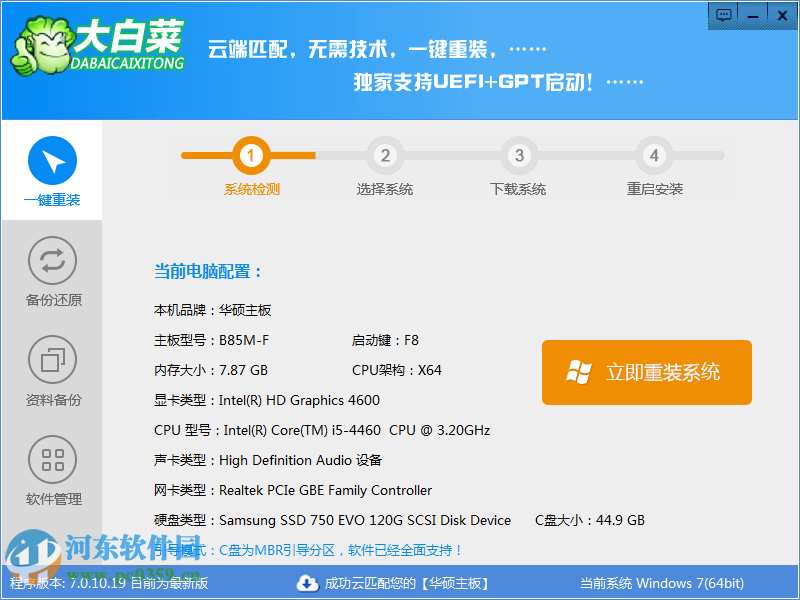This screenshot has width=800, height=600.
Task: Open the 备份还原 backup restore icon
Action: 53,260
